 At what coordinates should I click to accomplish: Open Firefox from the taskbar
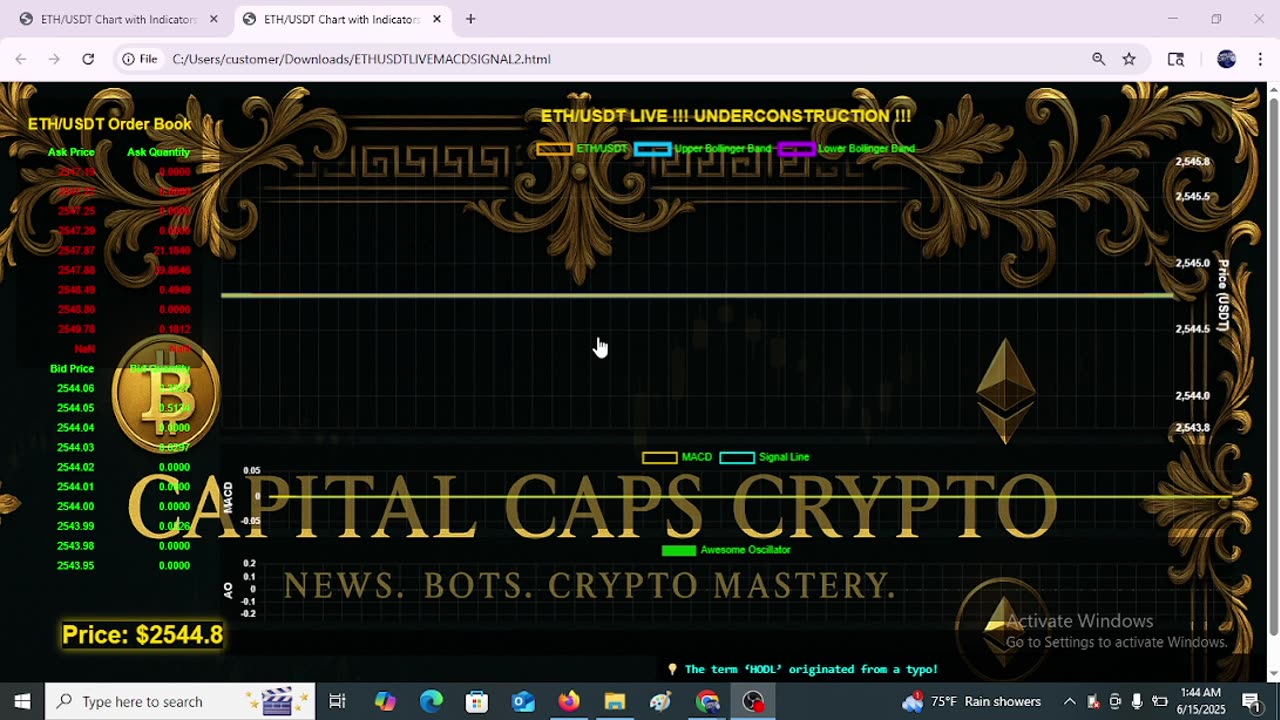(569, 701)
